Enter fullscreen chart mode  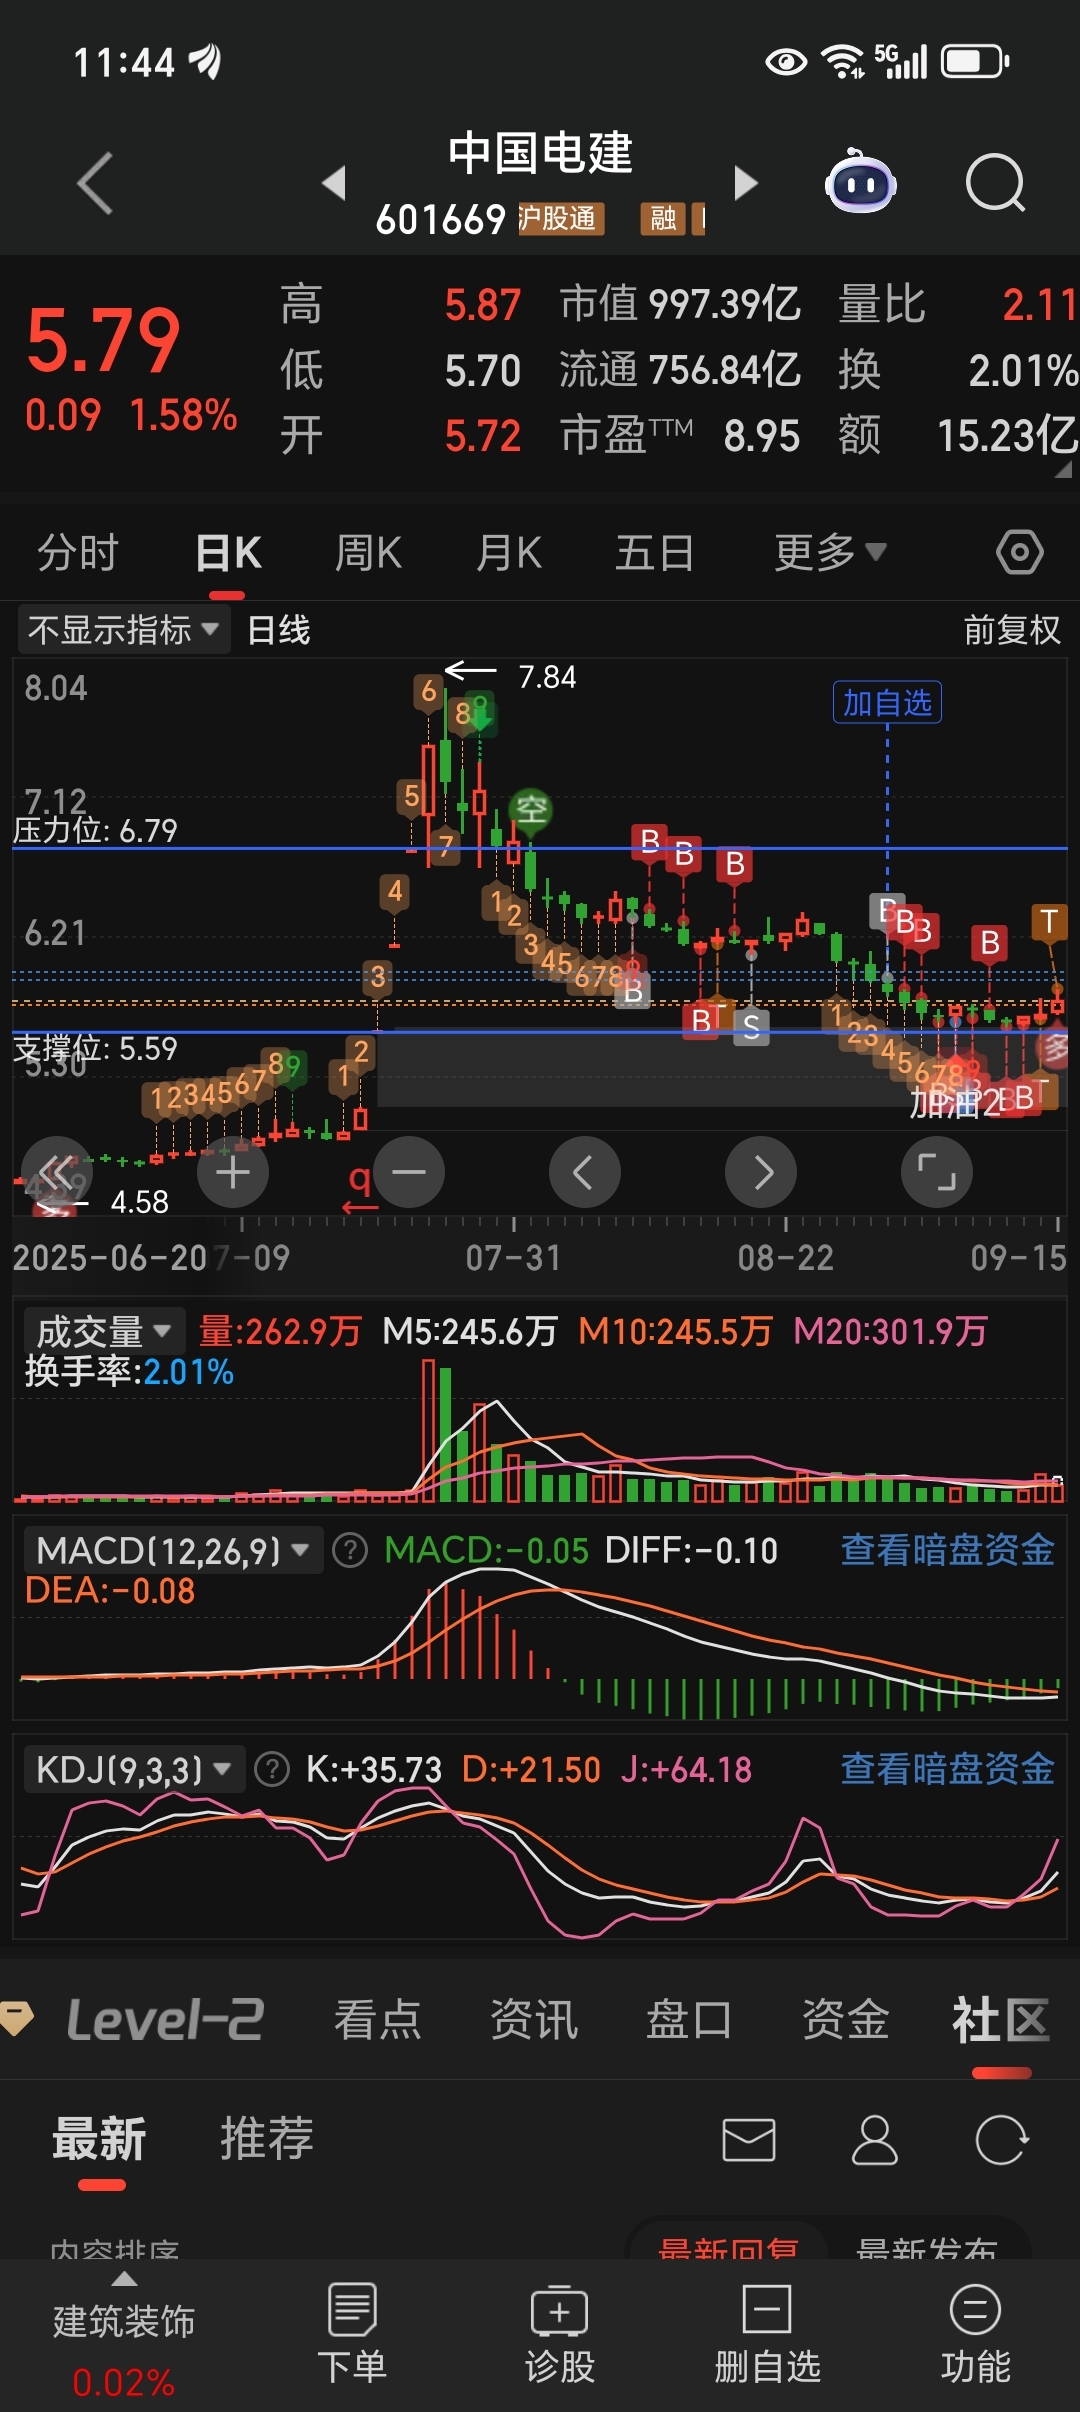pyautogui.click(x=937, y=1172)
